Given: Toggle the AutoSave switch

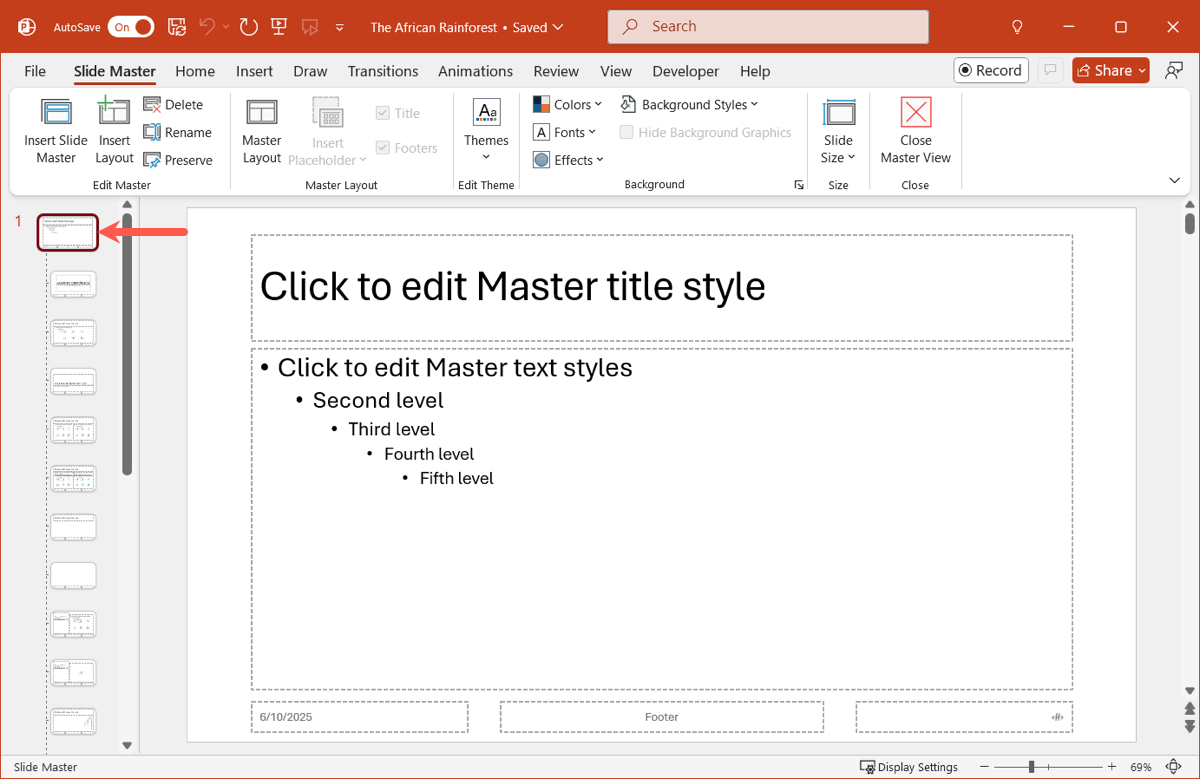Looking at the screenshot, I should 131,27.
